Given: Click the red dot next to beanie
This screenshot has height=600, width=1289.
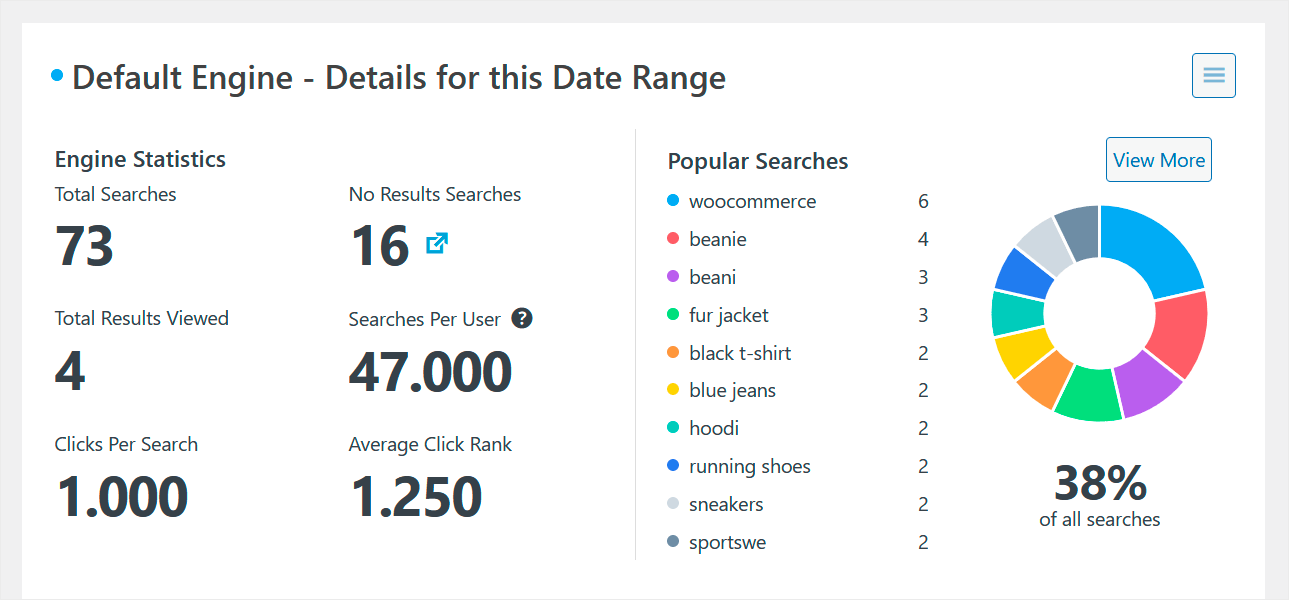Looking at the screenshot, I should coord(673,238).
